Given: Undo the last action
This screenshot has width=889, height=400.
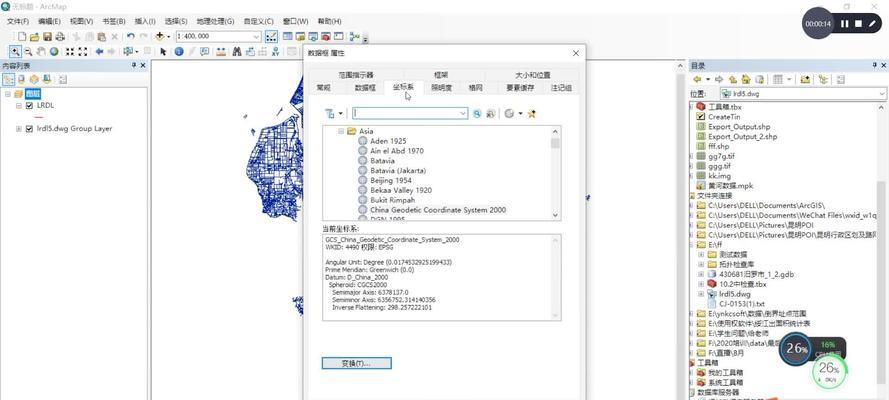Looking at the screenshot, I should 130,36.
